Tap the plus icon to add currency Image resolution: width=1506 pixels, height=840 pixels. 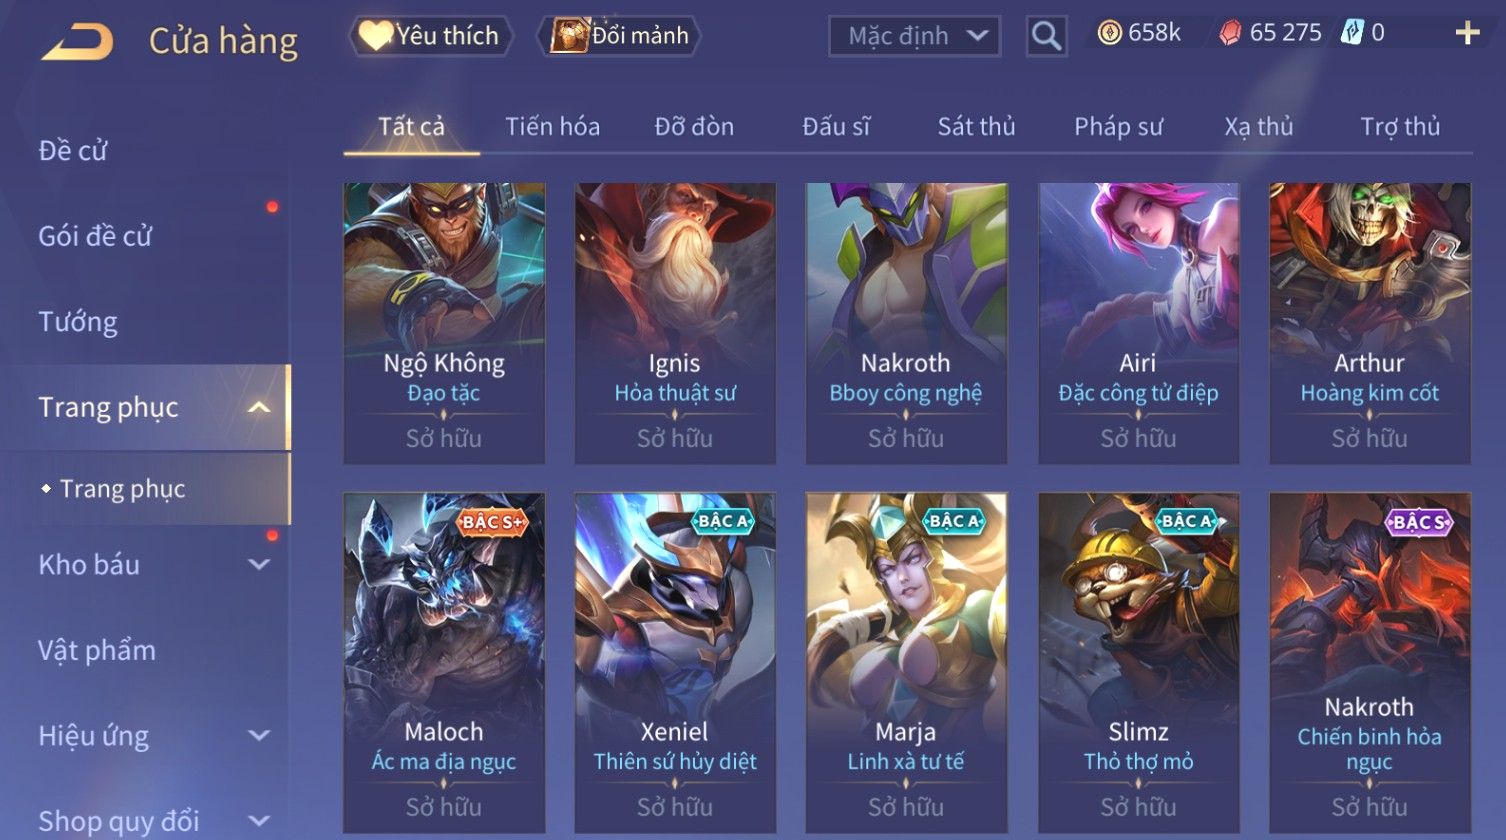(x=1467, y=34)
